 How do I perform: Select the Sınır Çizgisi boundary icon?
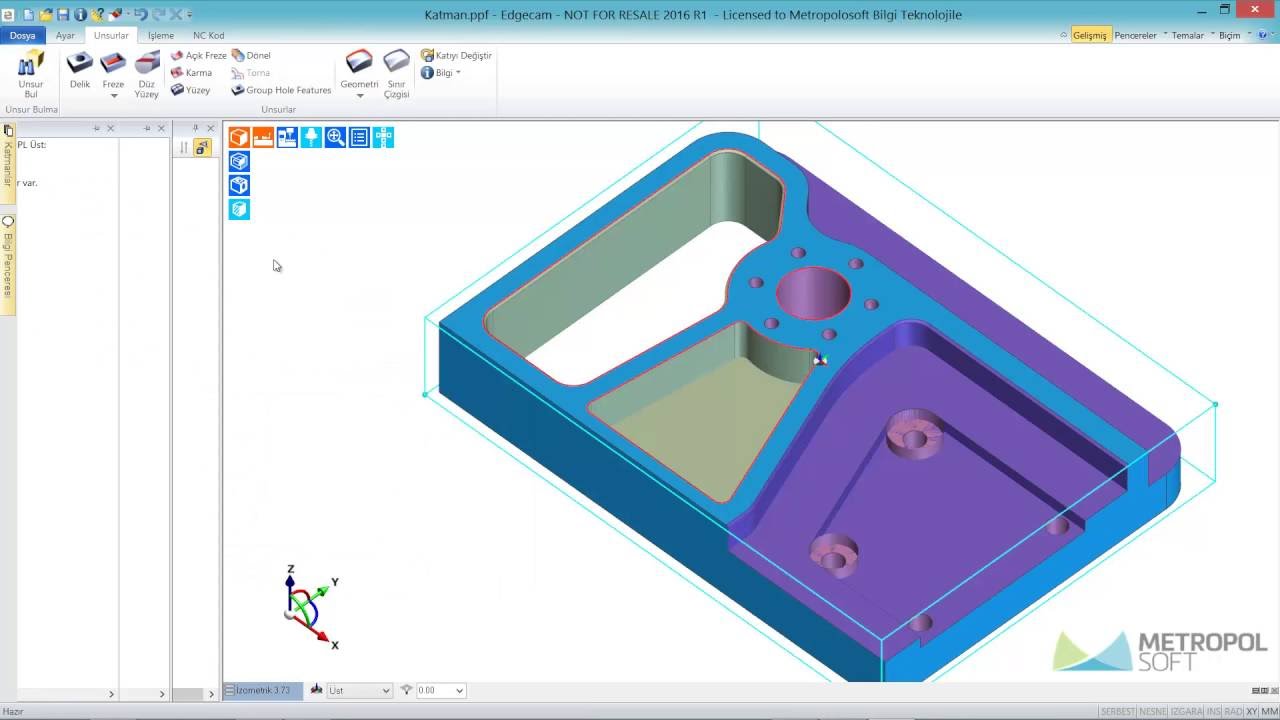[x=397, y=63]
